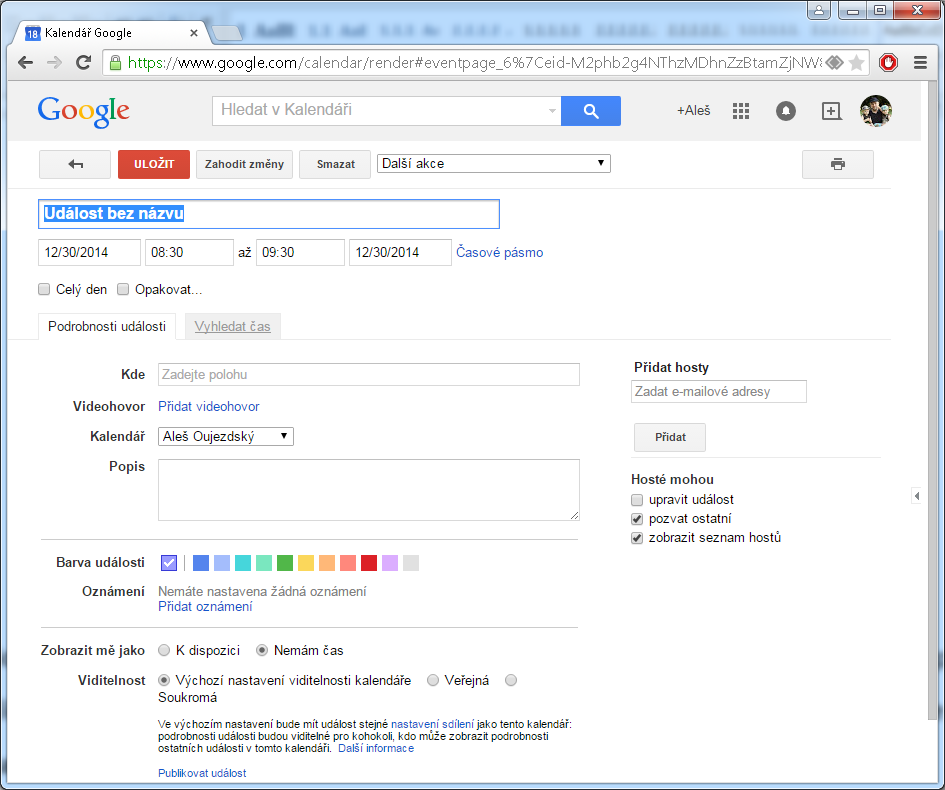Switch to Vyhledat čas tab
This screenshot has width=945, height=790.
[232, 326]
